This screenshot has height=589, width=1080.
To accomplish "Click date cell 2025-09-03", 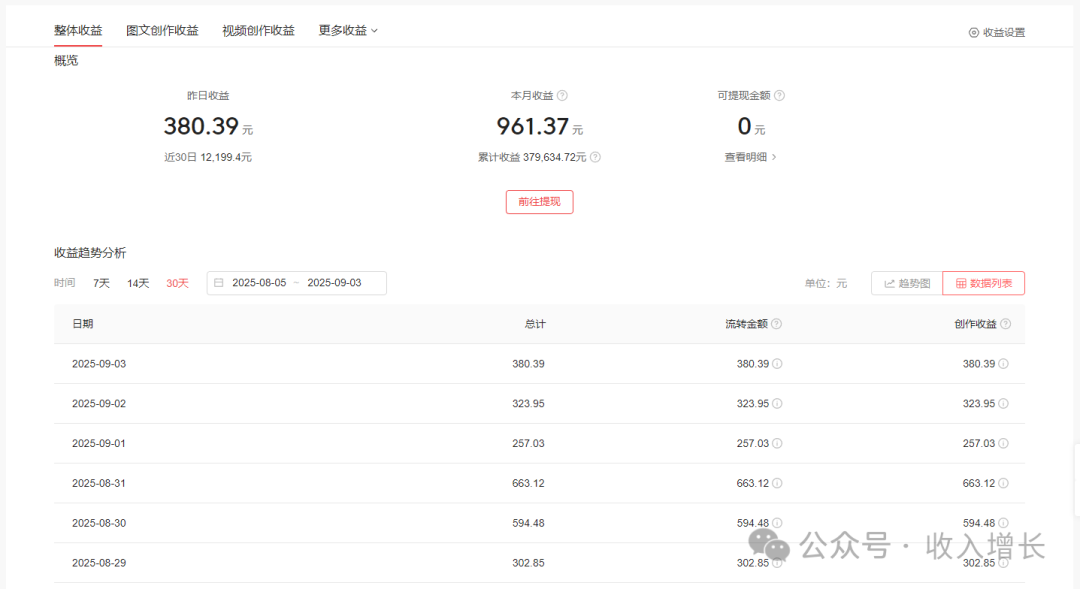I will (x=99, y=364).
